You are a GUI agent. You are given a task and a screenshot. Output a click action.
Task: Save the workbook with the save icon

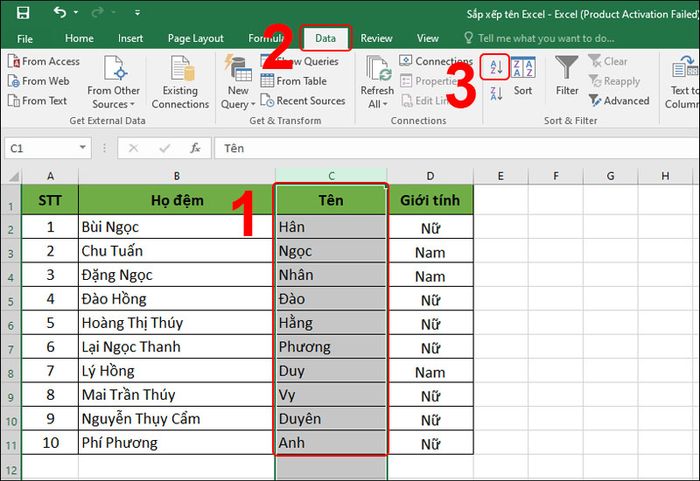click(23, 13)
